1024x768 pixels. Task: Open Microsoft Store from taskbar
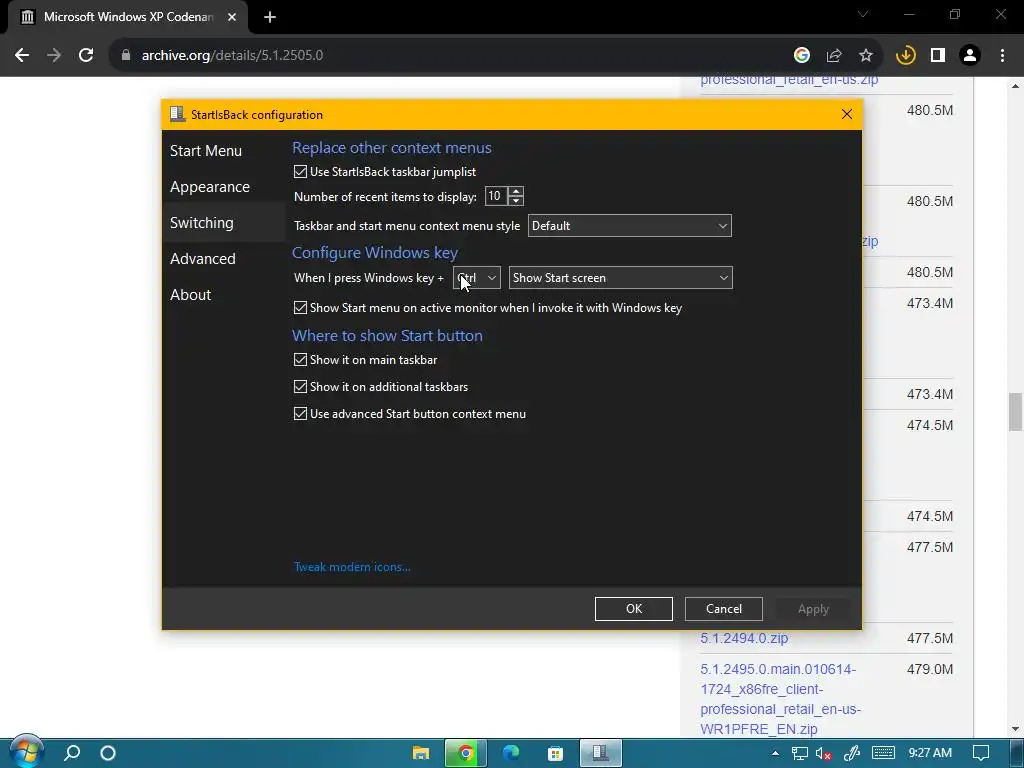tap(555, 753)
